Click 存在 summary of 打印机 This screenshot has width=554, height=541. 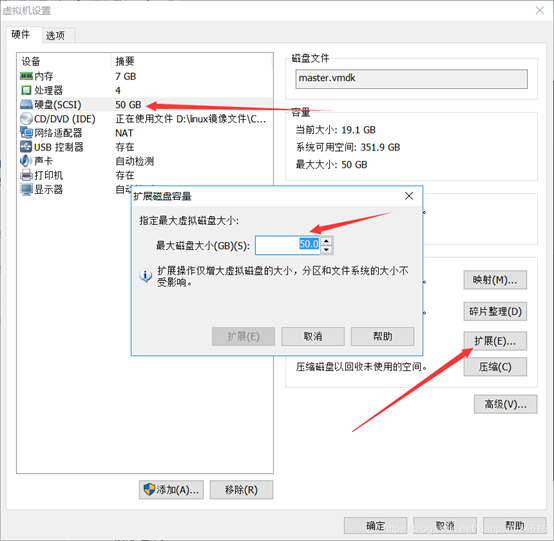[x=125, y=175]
